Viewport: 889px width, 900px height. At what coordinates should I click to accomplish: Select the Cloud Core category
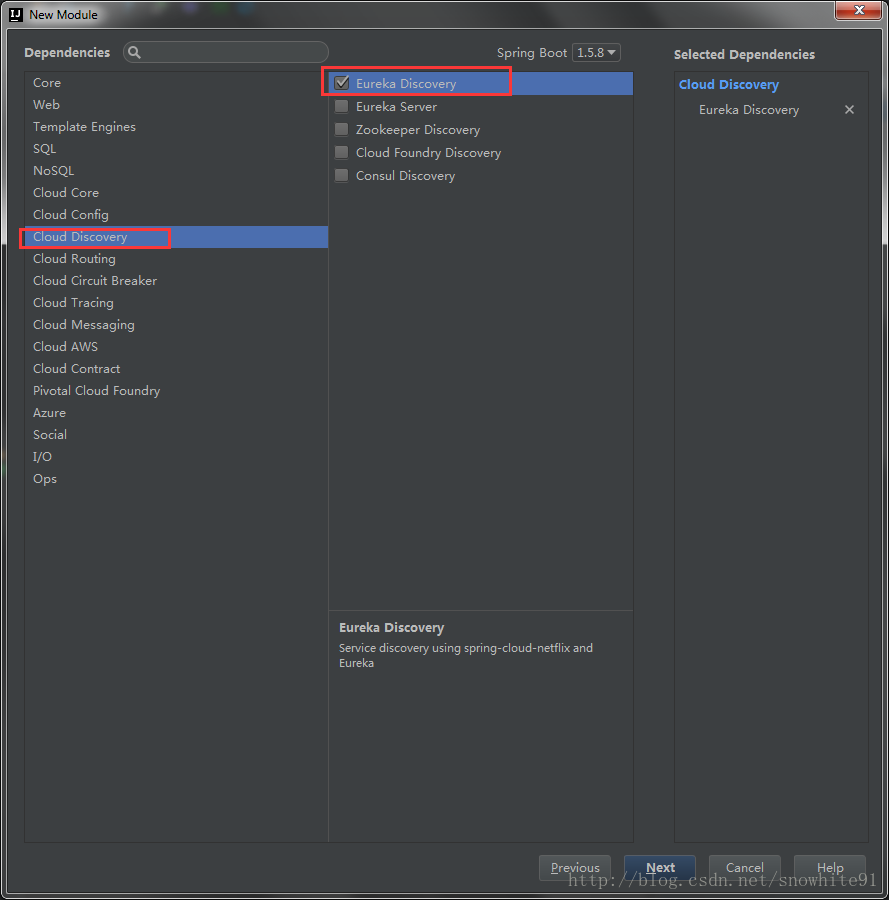click(x=176, y=193)
